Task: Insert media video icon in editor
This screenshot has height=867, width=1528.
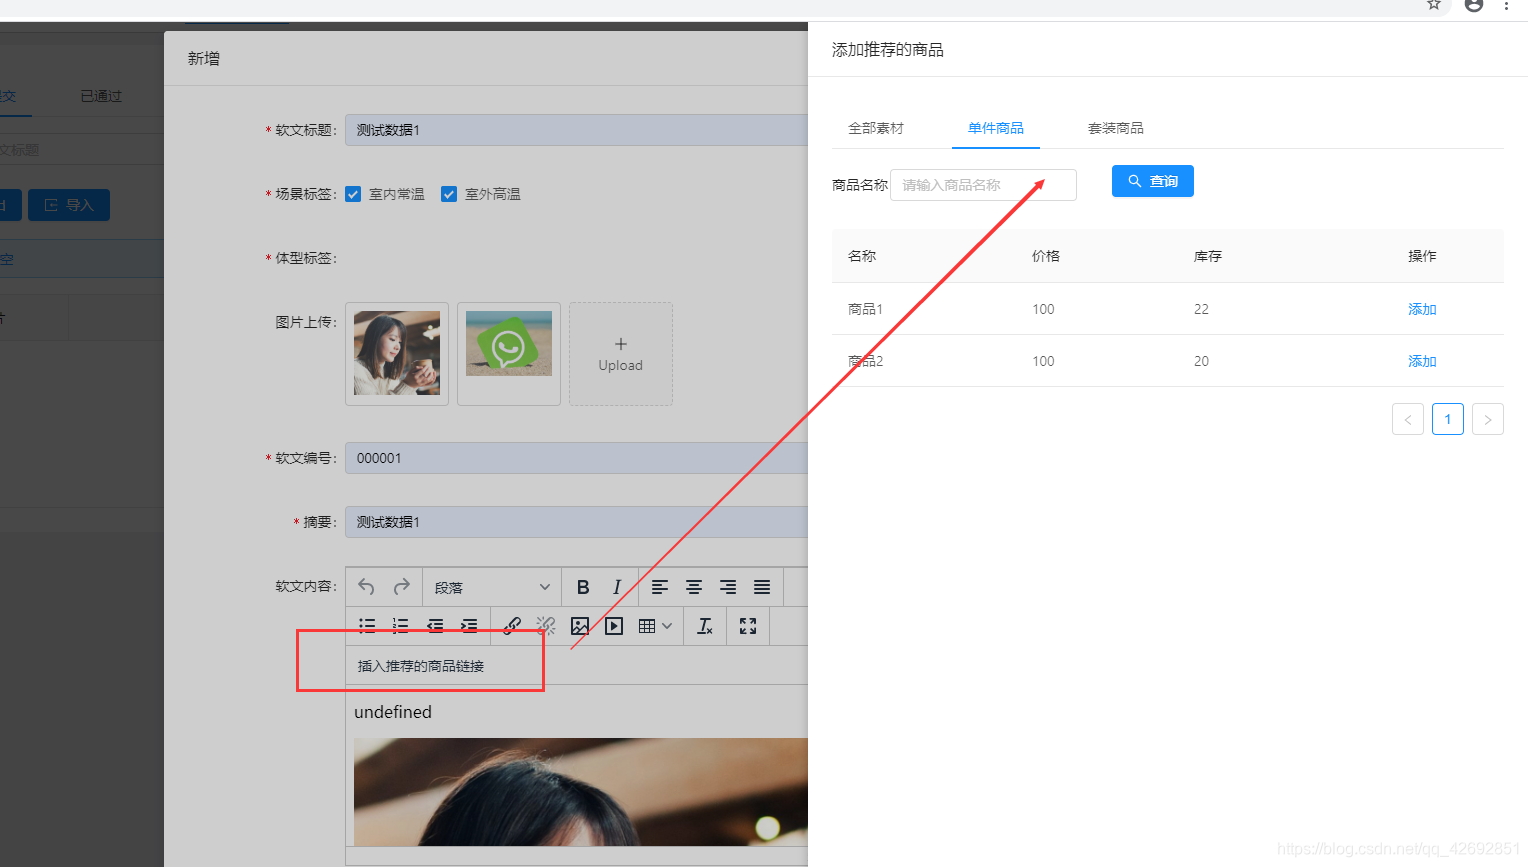Action: 614,626
